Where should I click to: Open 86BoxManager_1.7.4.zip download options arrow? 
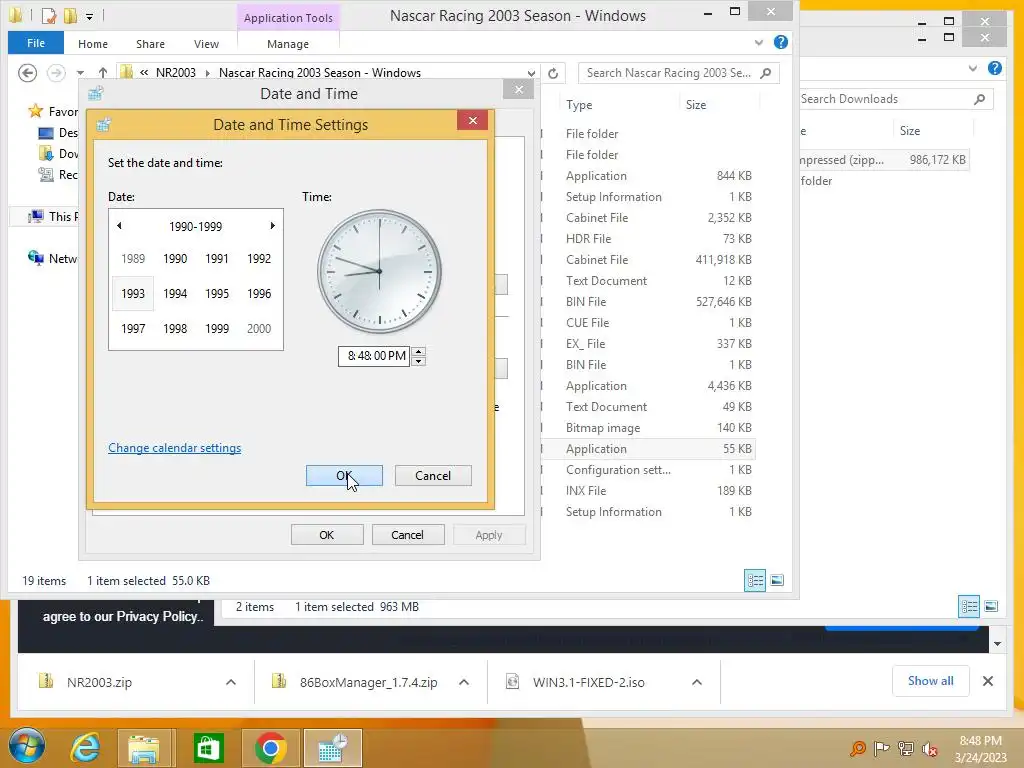(464, 682)
